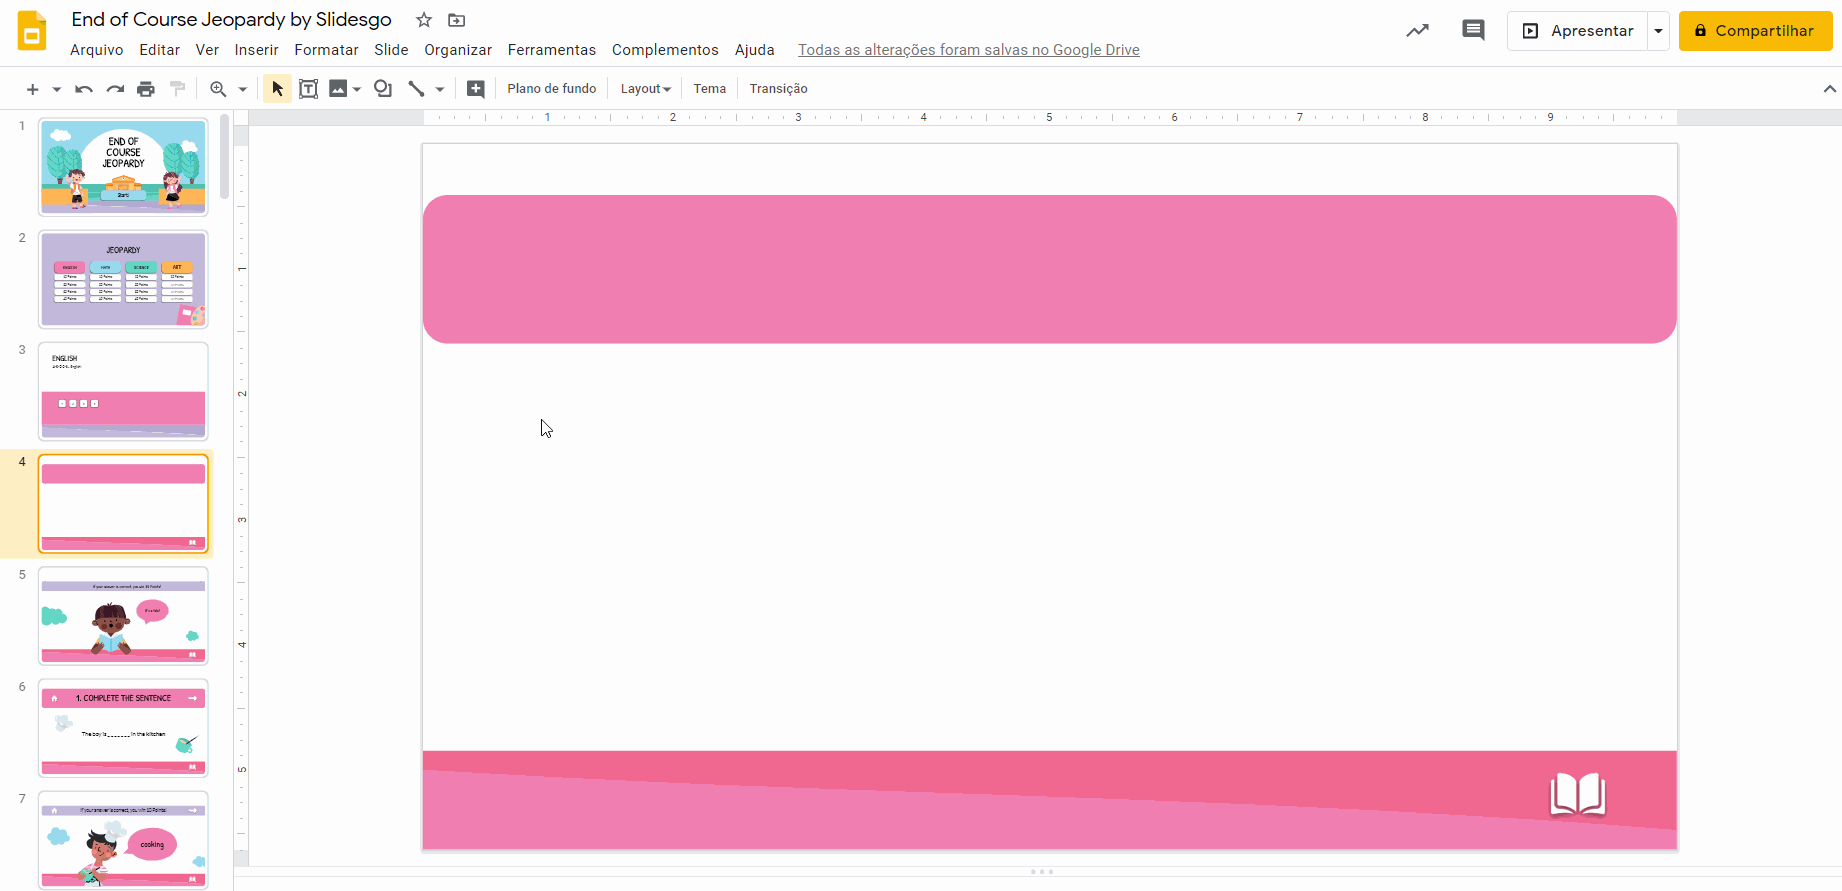Open the zoom level dropdown arrow

pyautogui.click(x=242, y=89)
